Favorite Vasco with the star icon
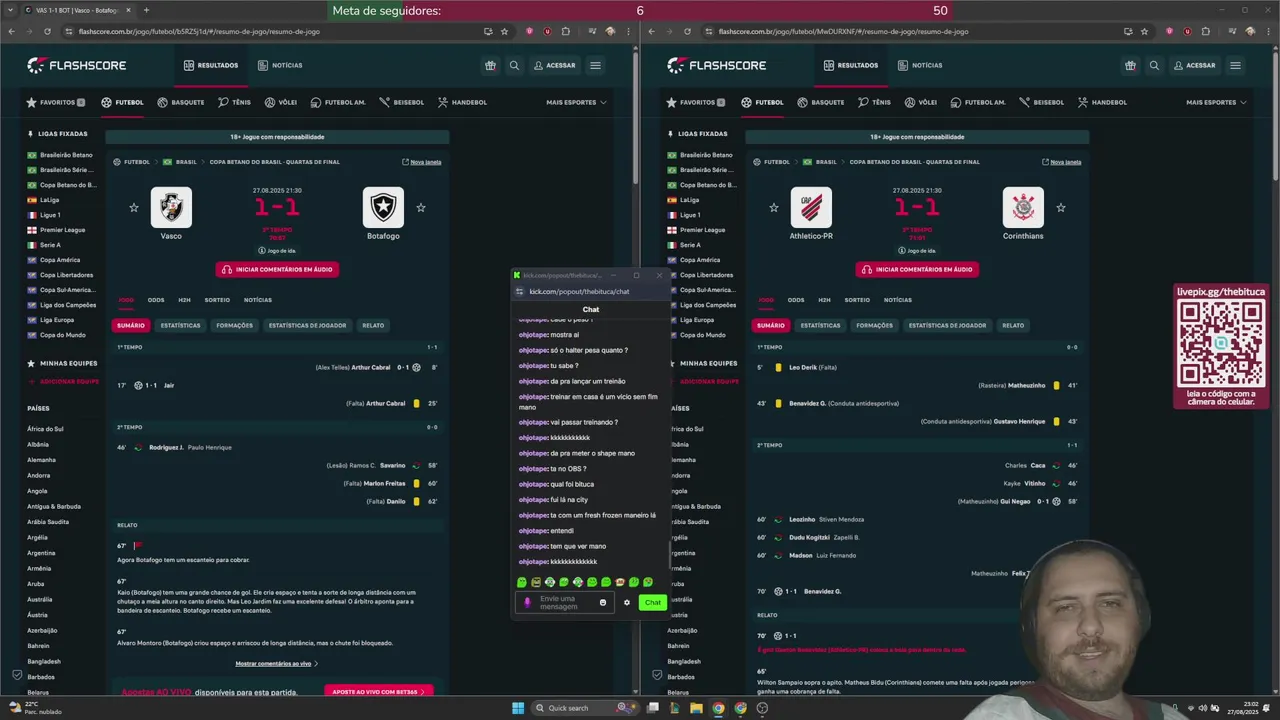Viewport: 1280px width, 720px height. [134, 208]
